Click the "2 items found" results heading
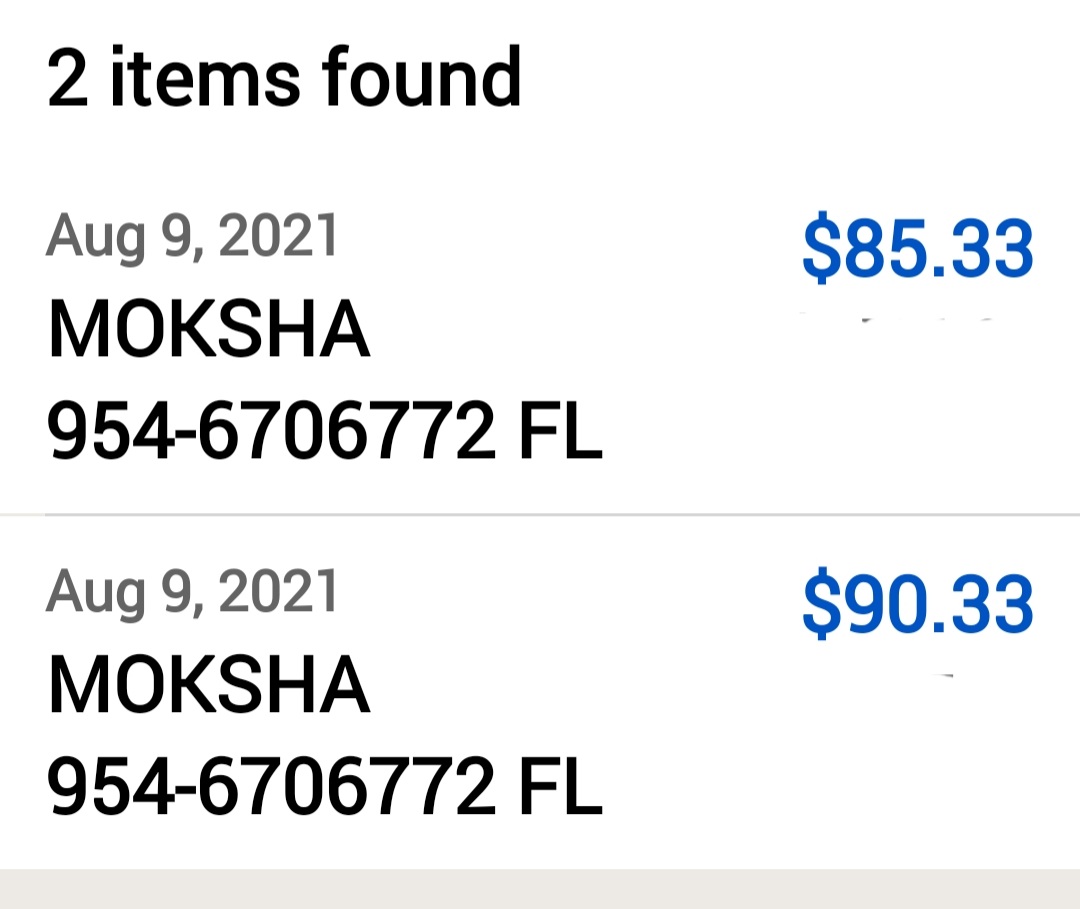The height and width of the screenshot is (909, 1080). coord(284,78)
